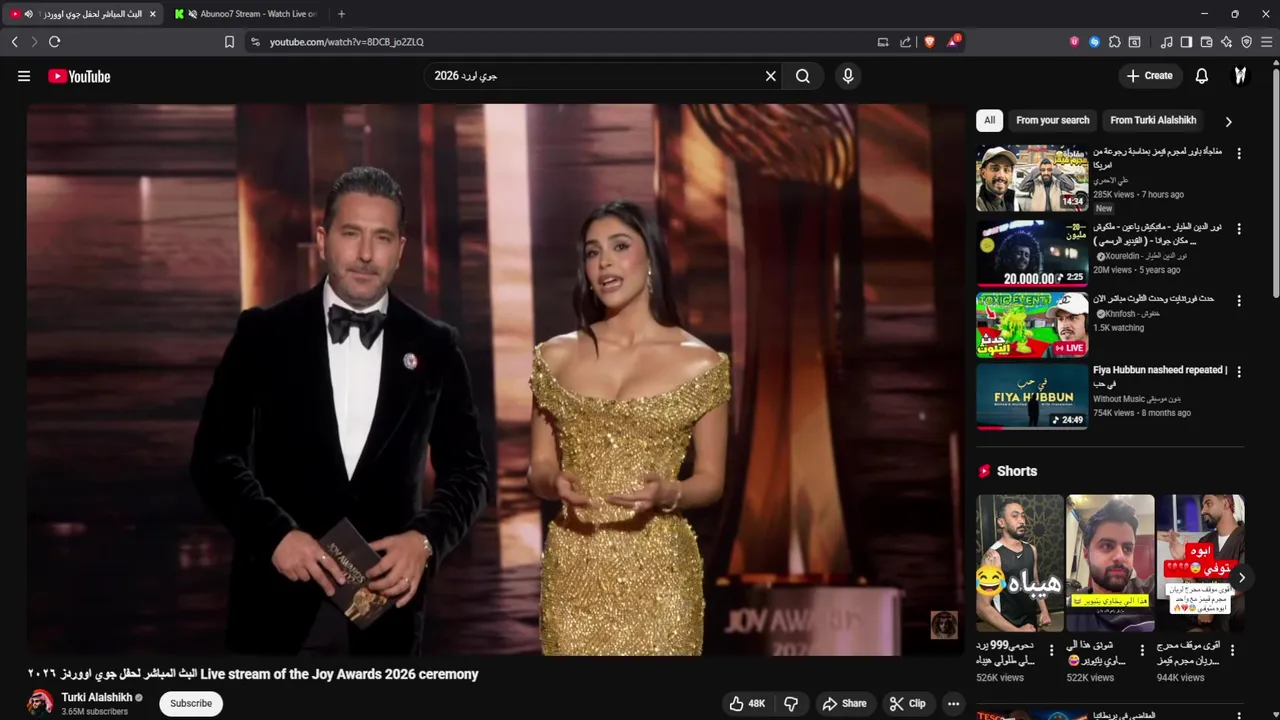Click the Joy Awards video player

(x=496, y=380)
